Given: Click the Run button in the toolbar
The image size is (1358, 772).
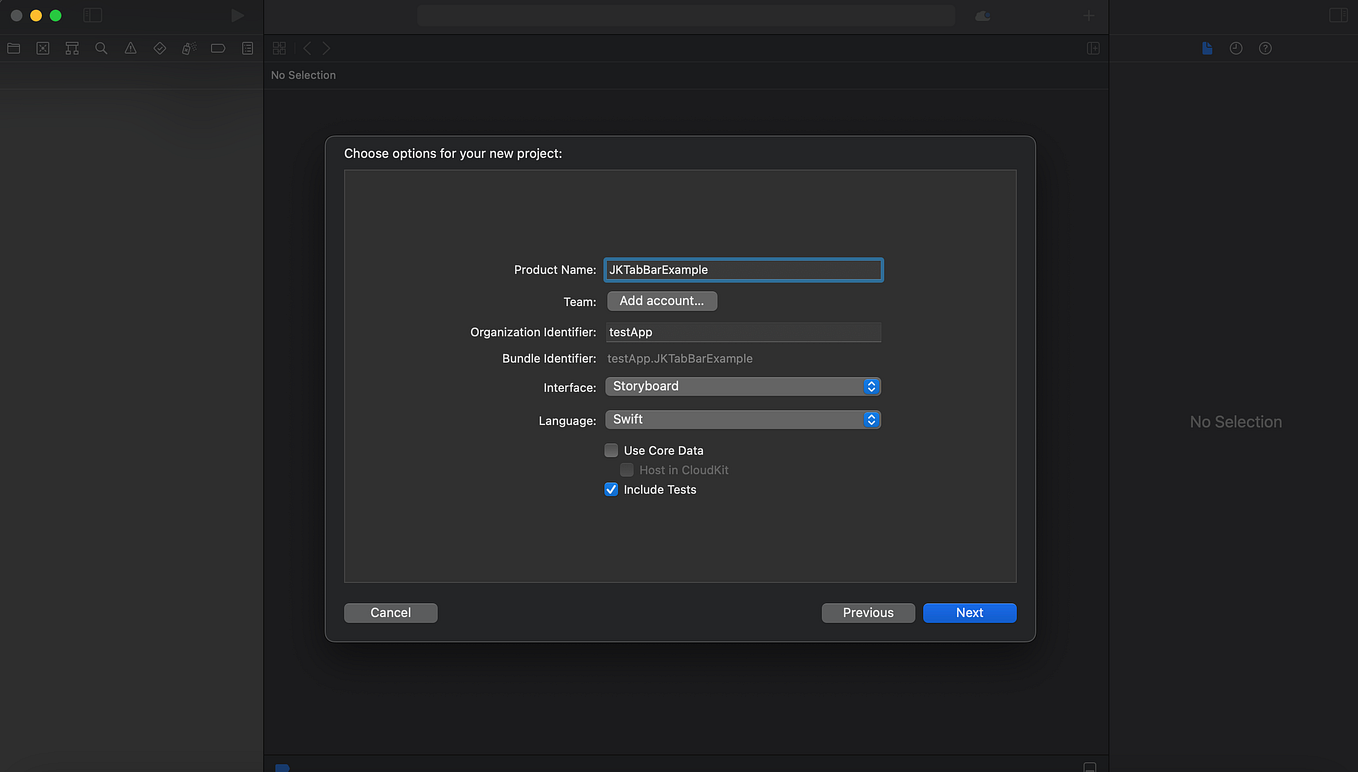Looking at the screenshot, I should pyautogui.click(x=237, y=15).
